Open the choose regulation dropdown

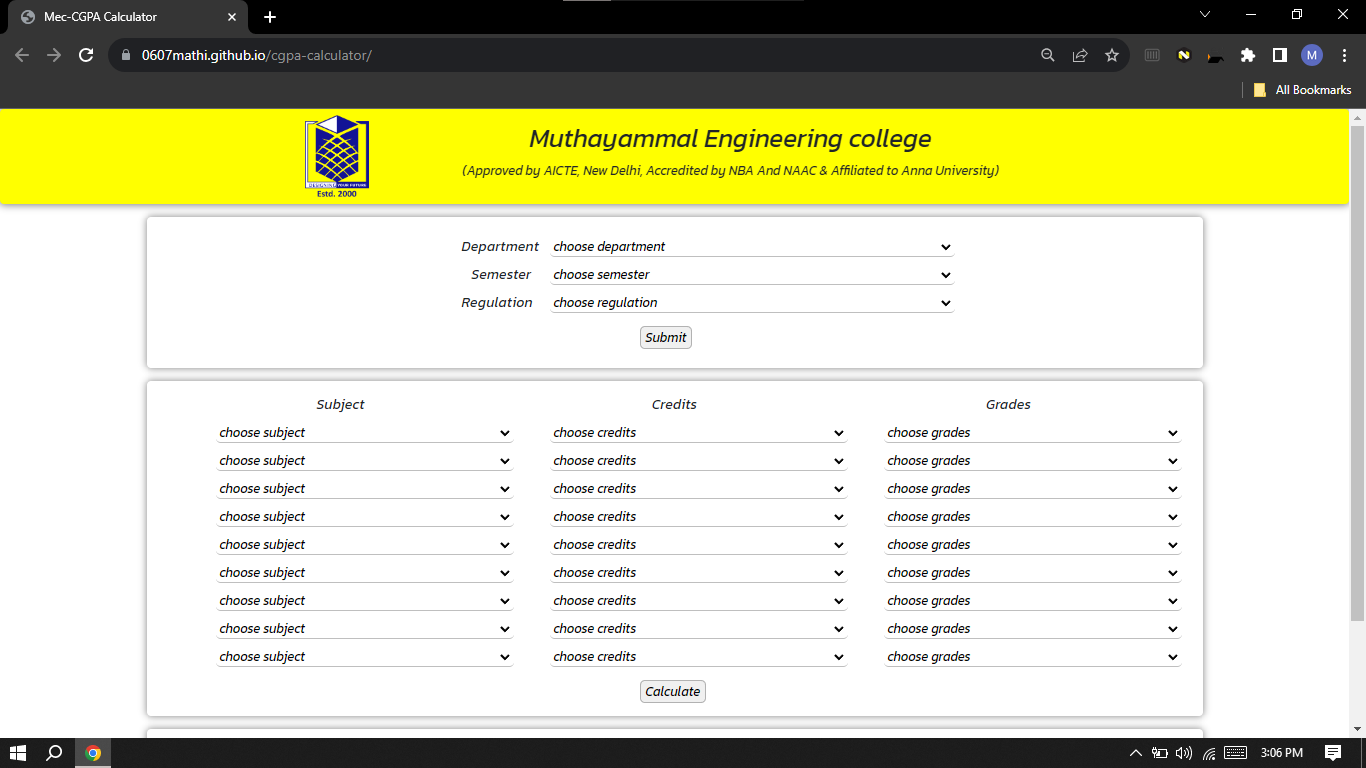[752, 303]
